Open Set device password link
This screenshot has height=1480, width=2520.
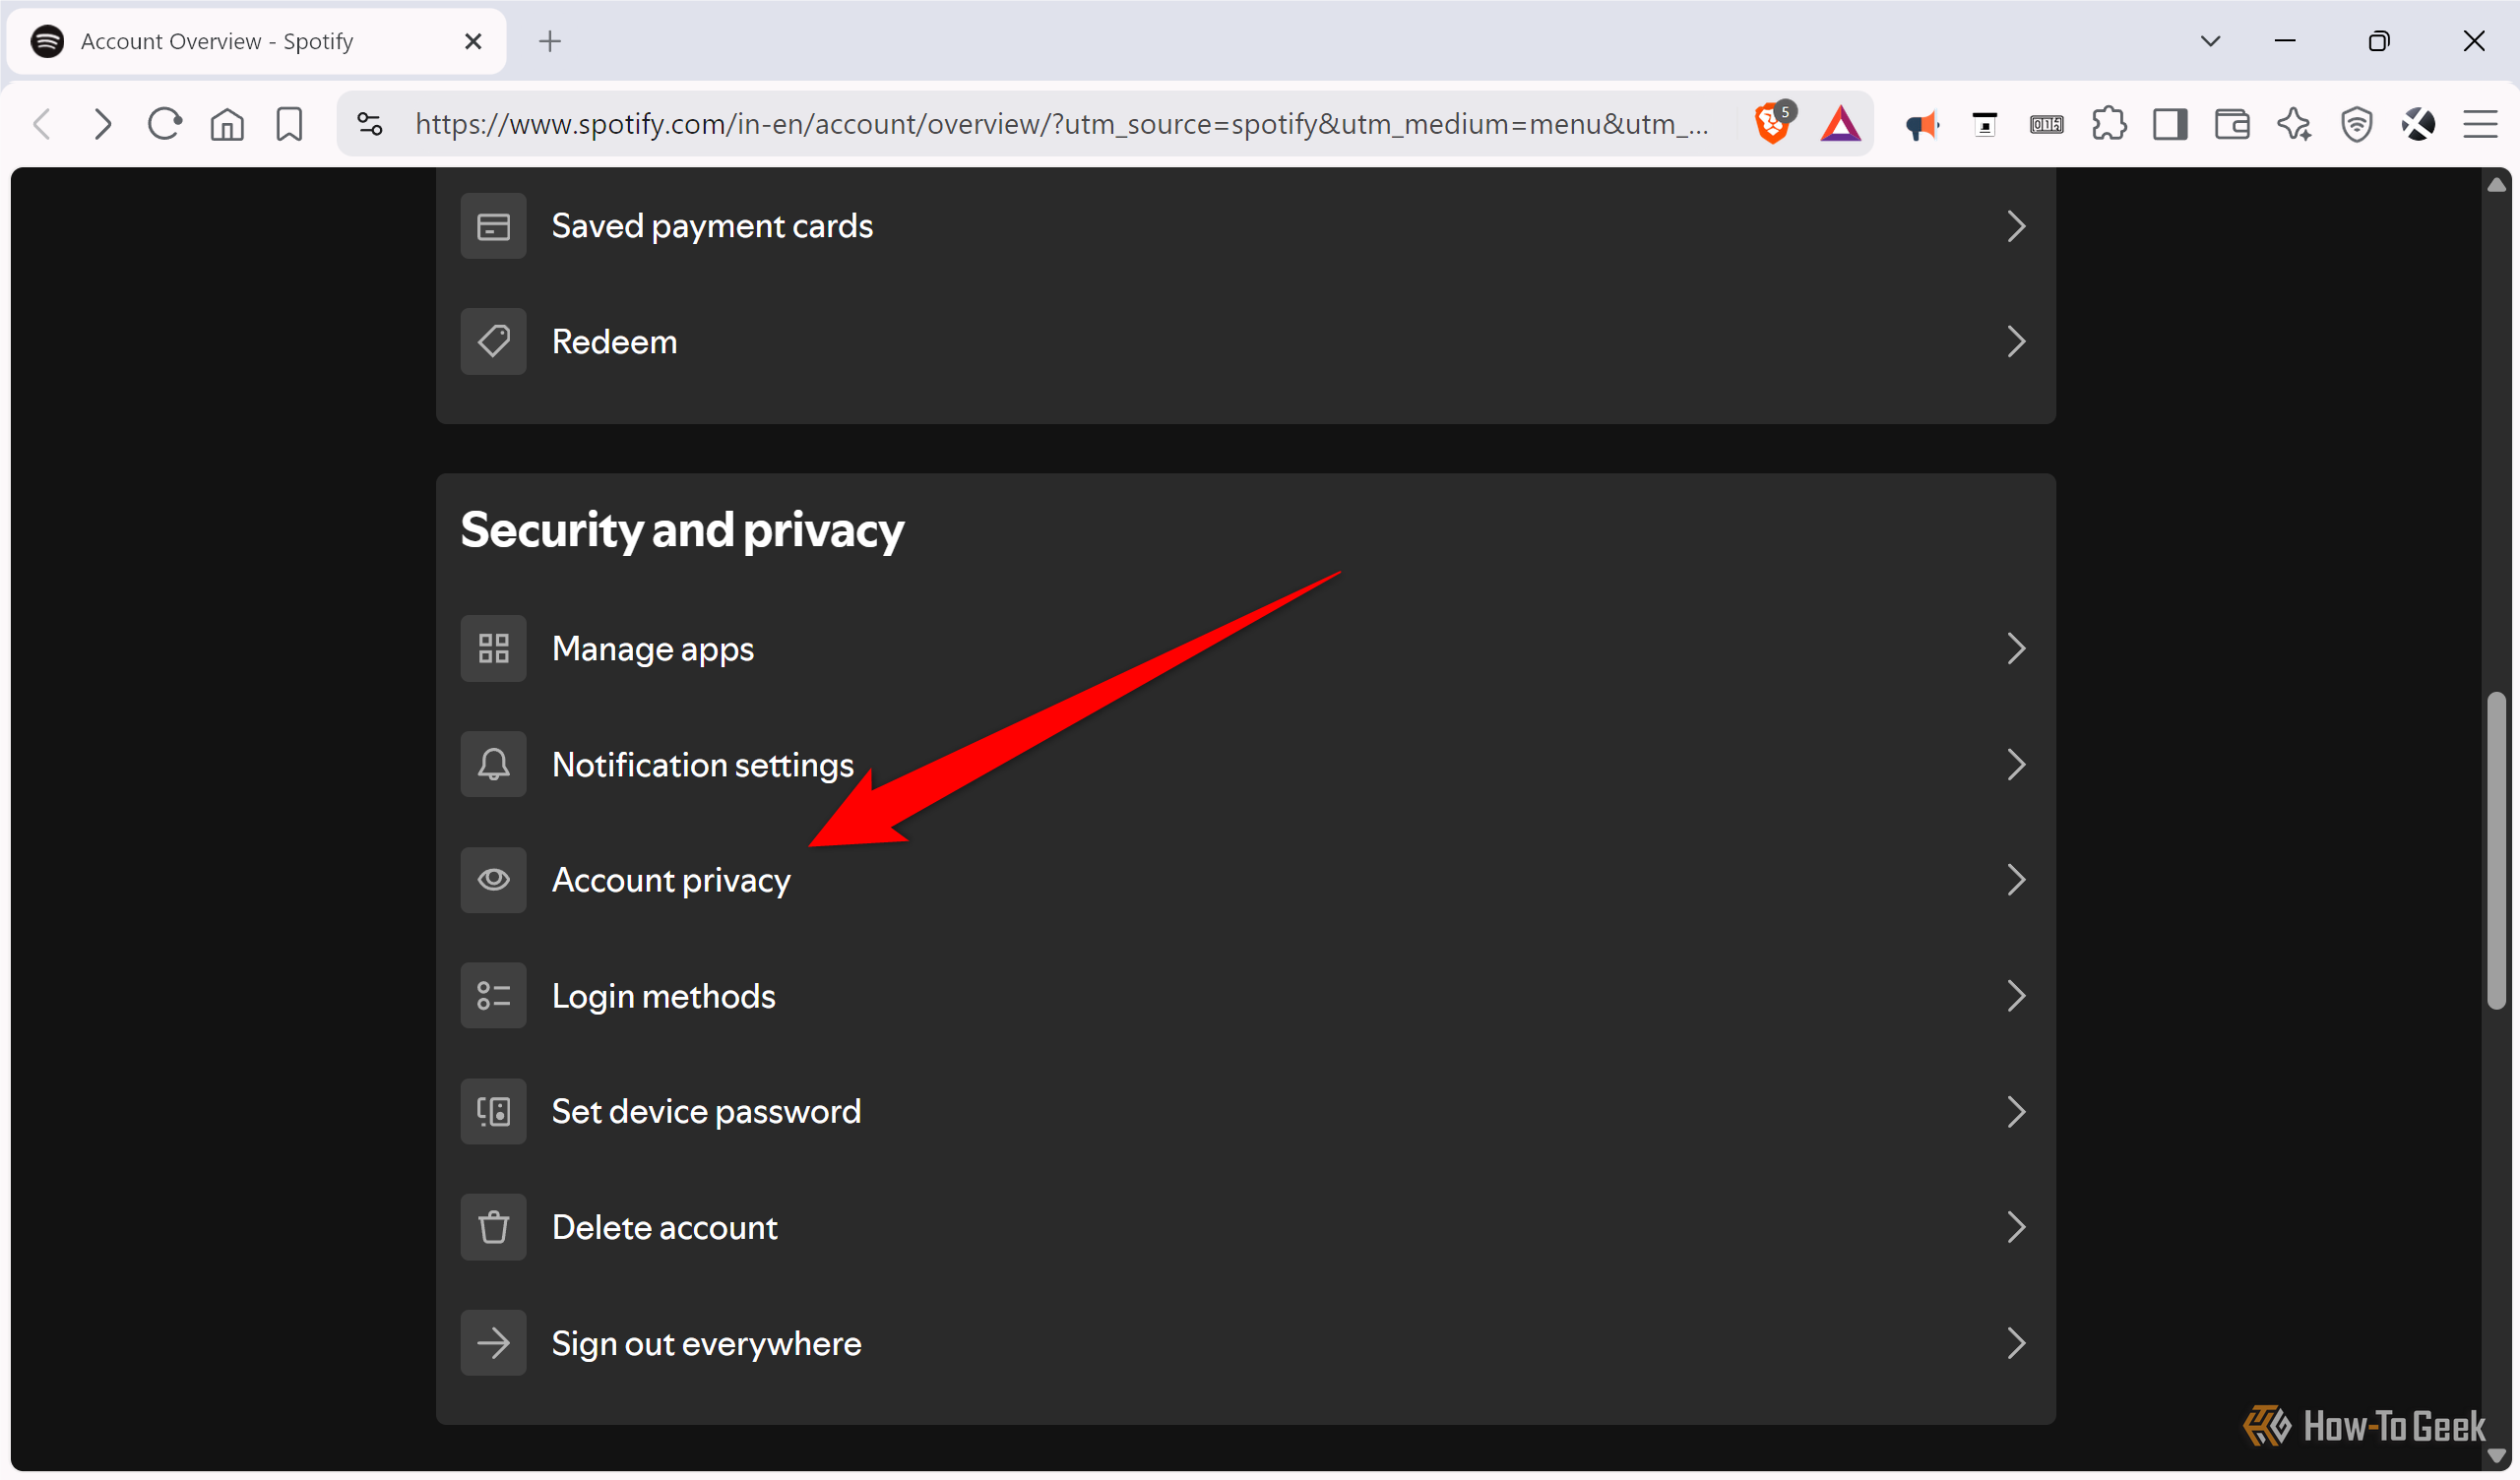click(x=706, y=1112)
